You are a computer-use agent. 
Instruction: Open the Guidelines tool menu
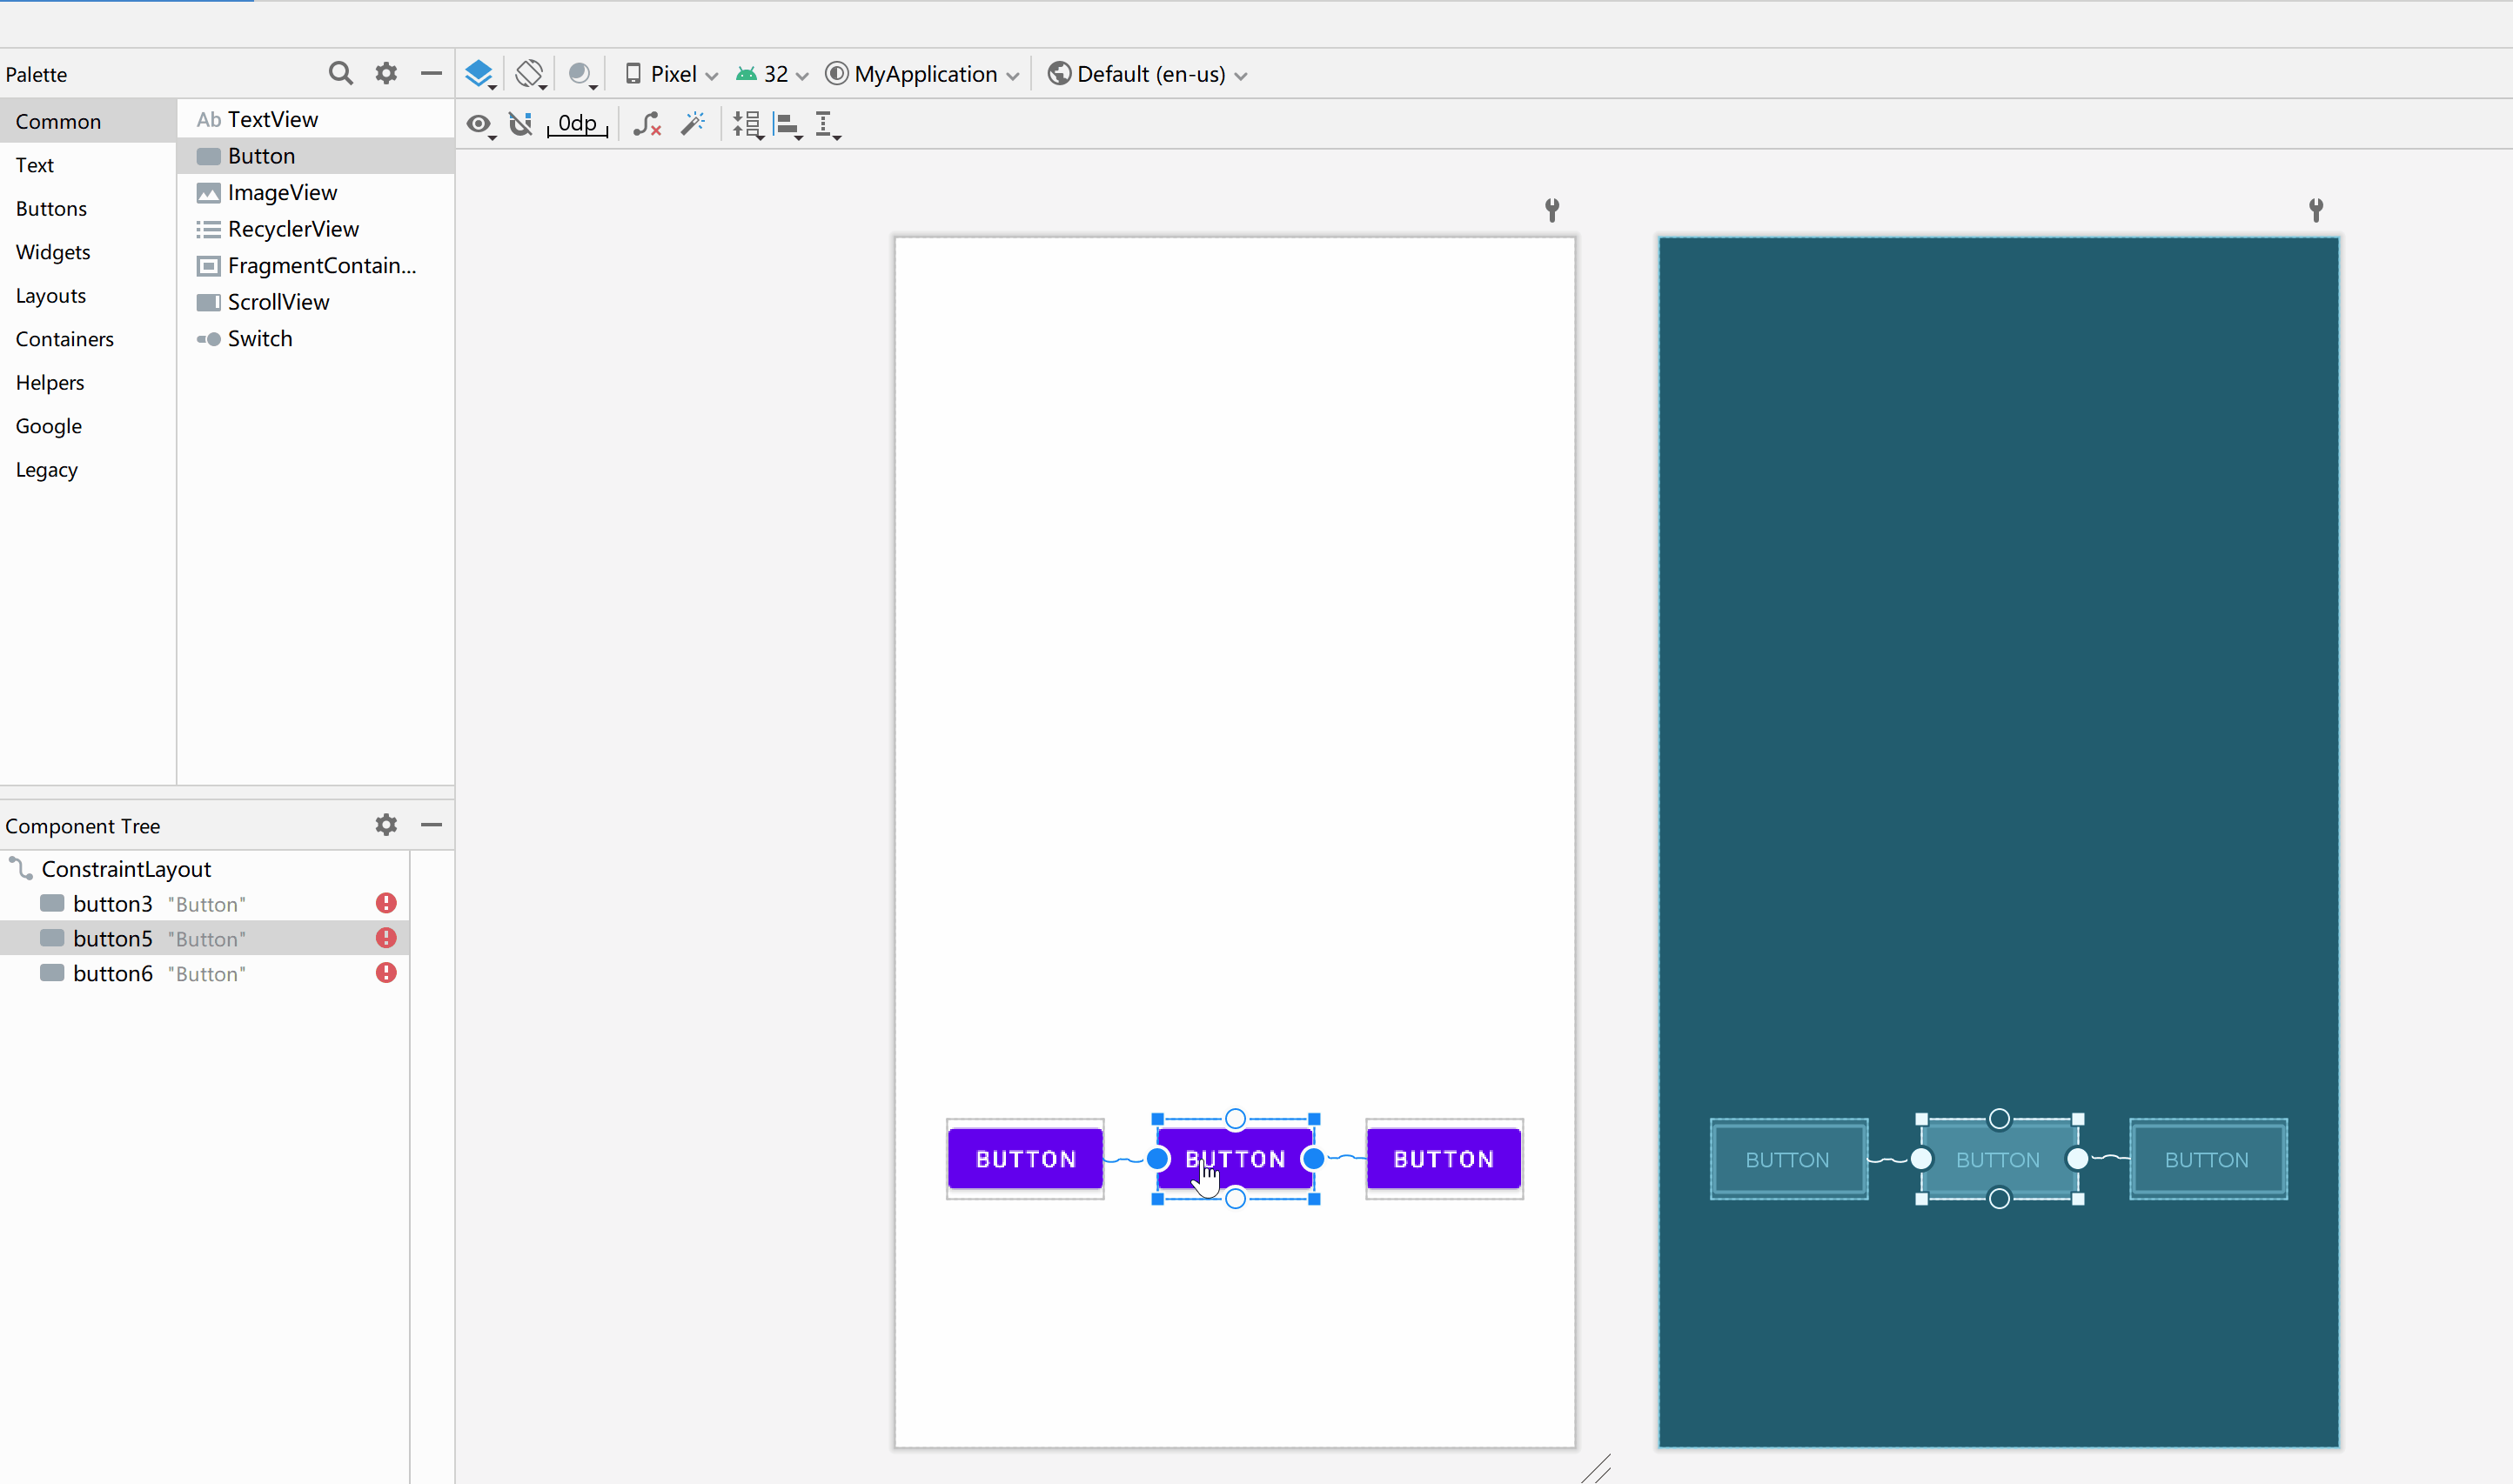coord(827,124)
